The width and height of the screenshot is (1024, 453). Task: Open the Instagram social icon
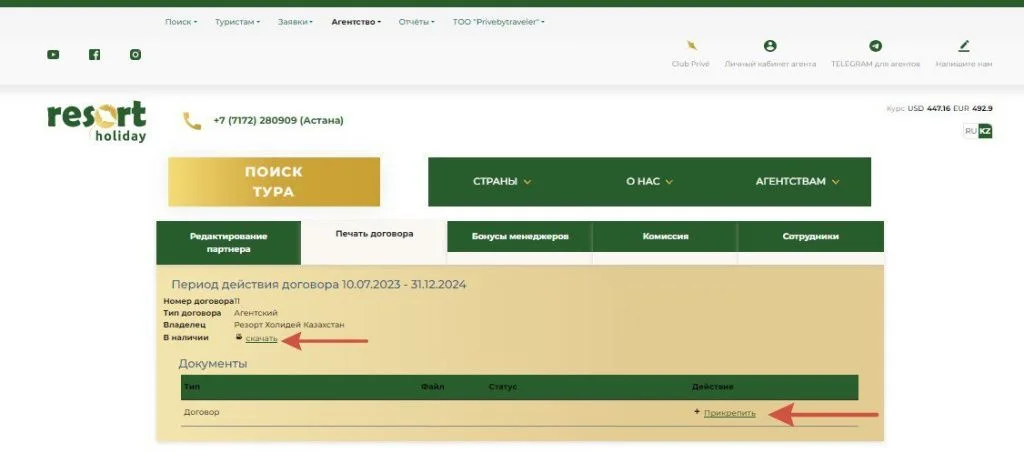135,54
